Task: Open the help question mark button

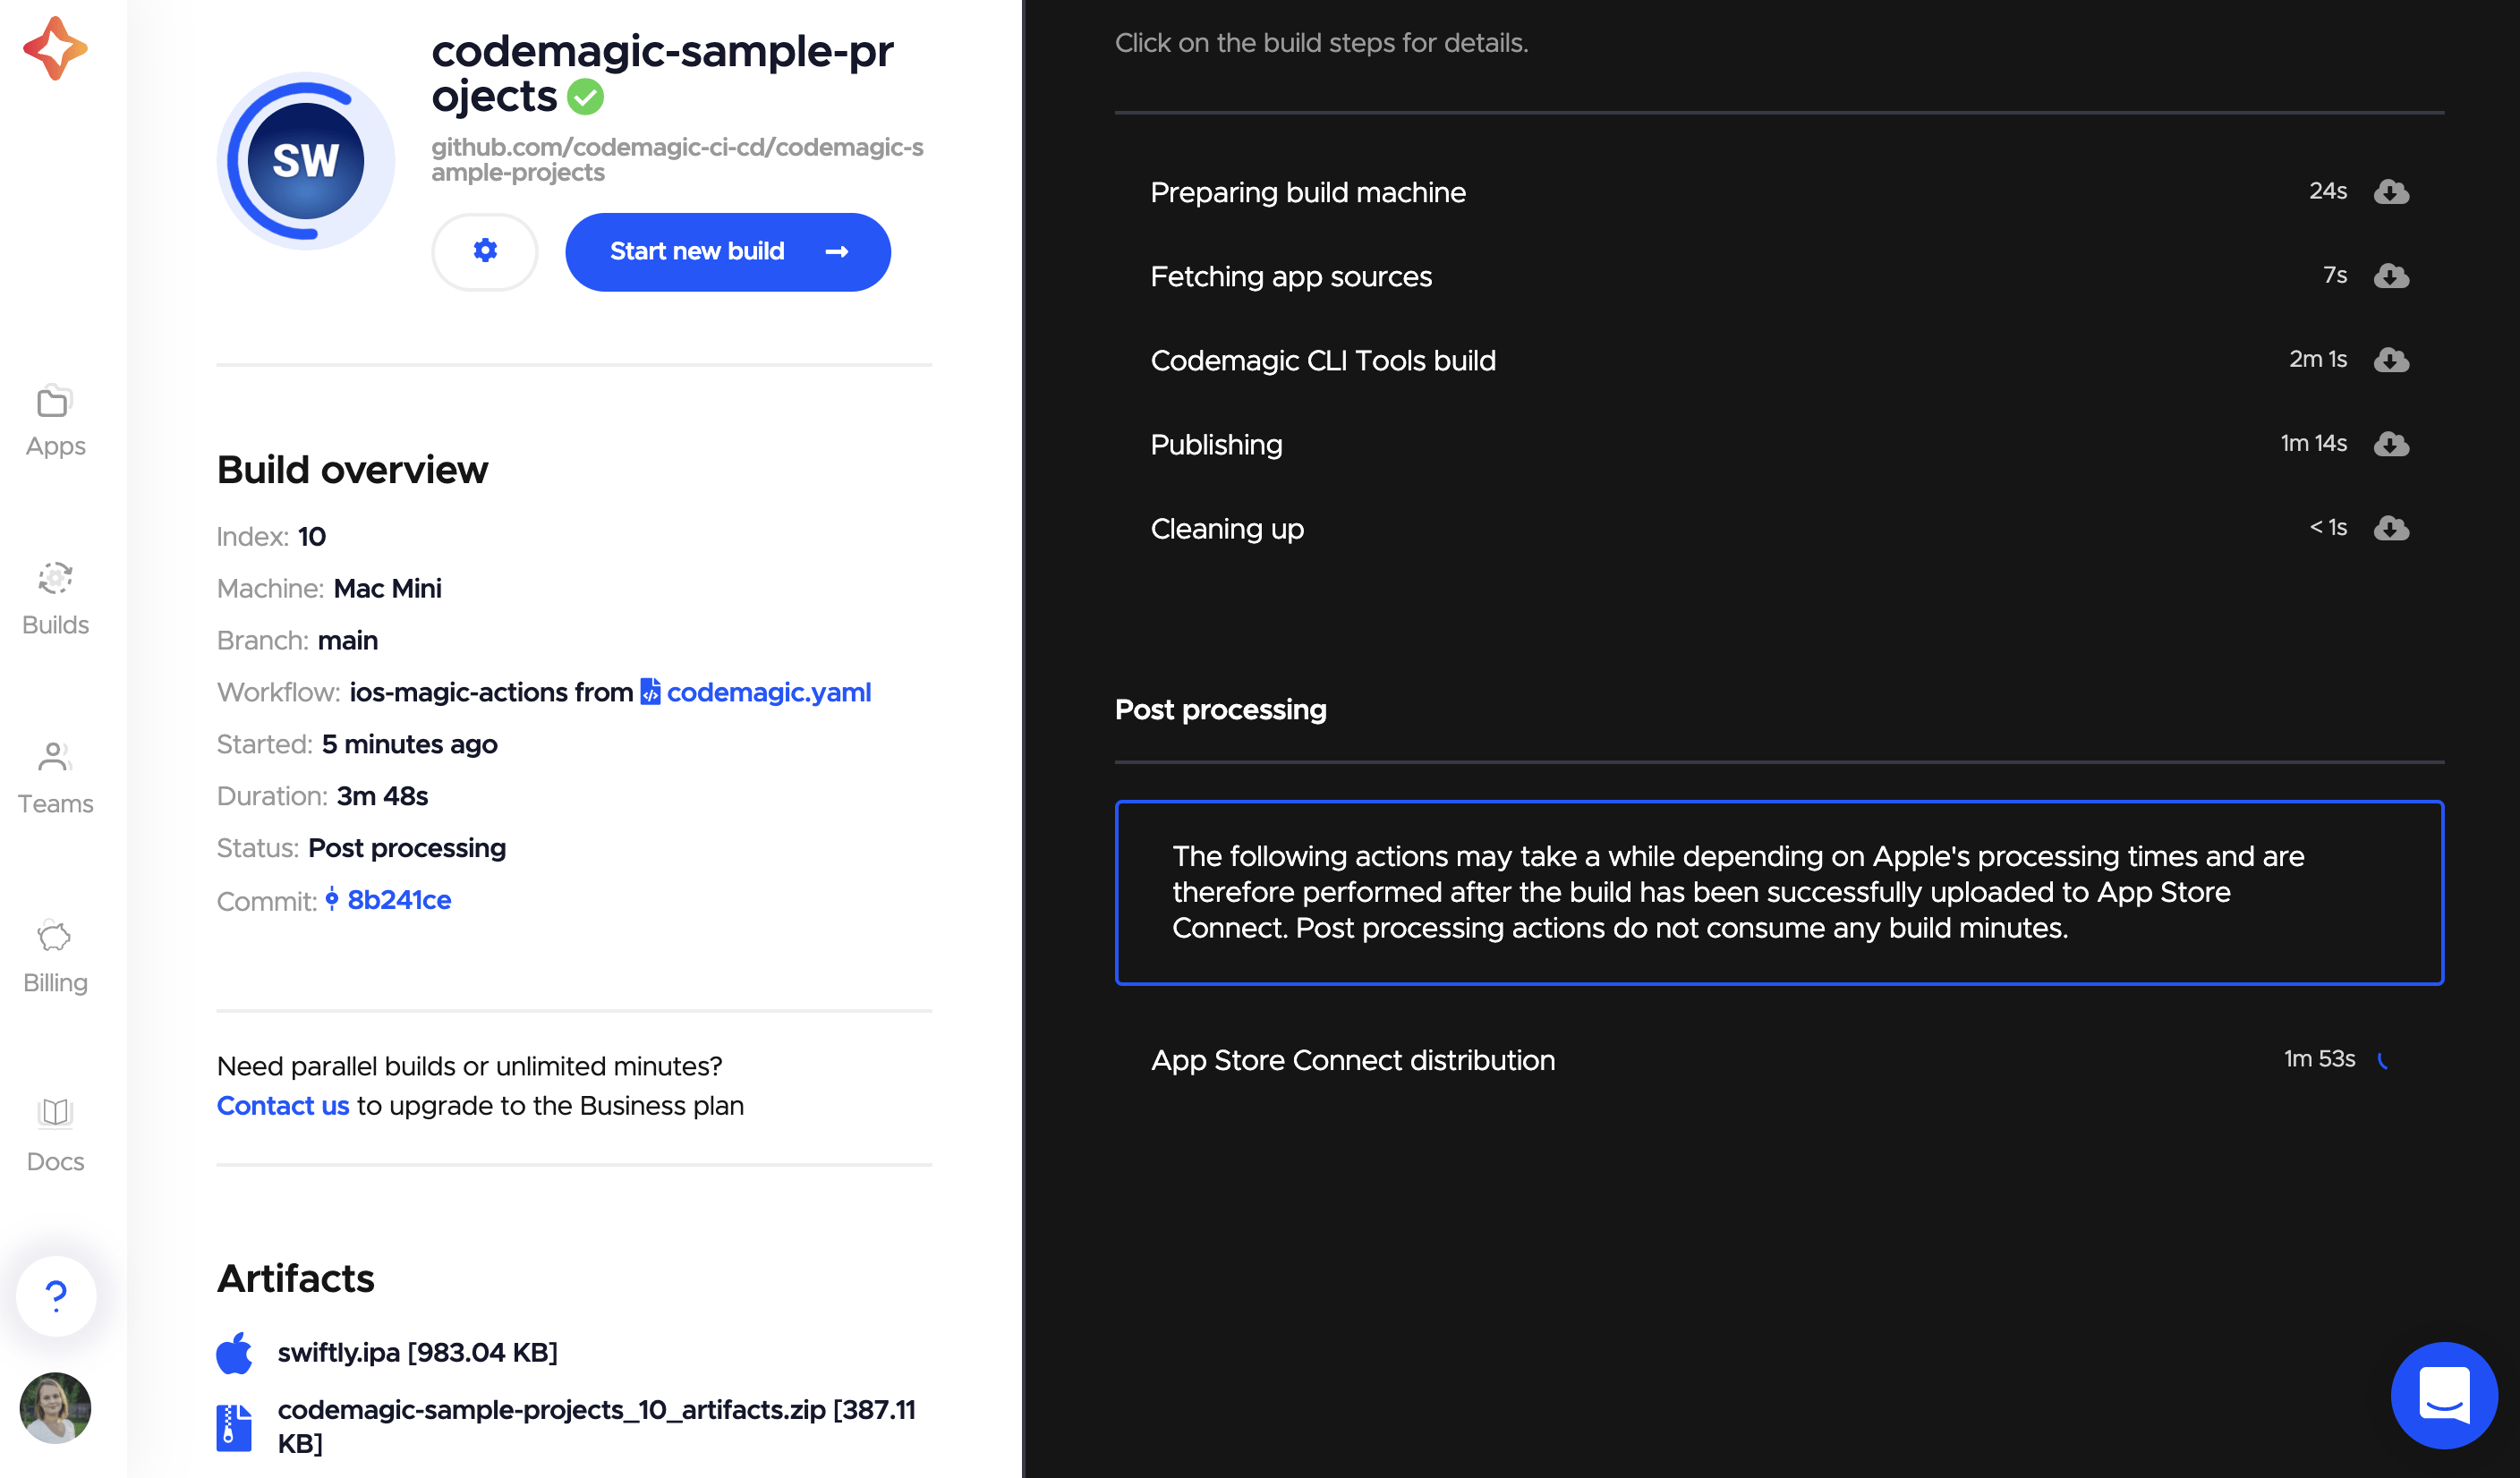Action: click(x=56, y=1296)
